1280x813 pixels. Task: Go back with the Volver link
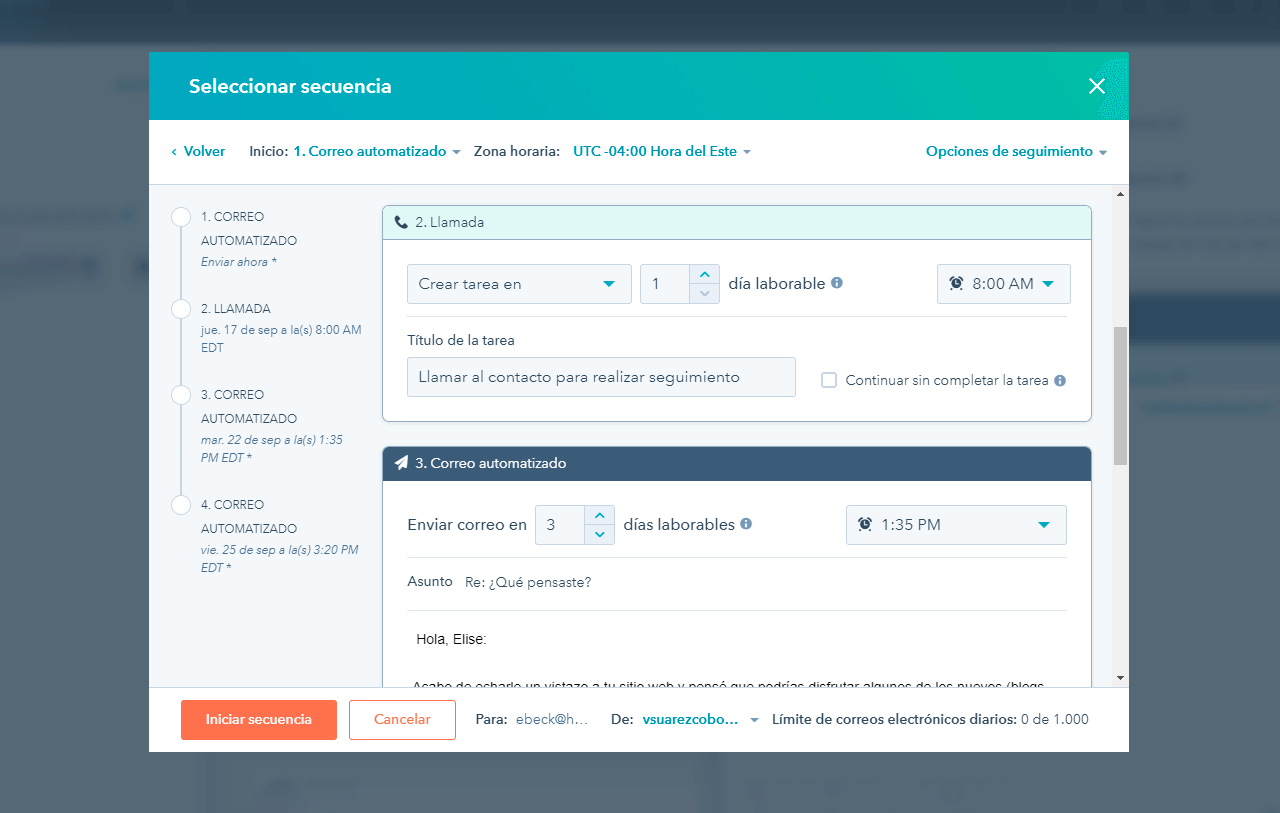click(x=198, y=152)
